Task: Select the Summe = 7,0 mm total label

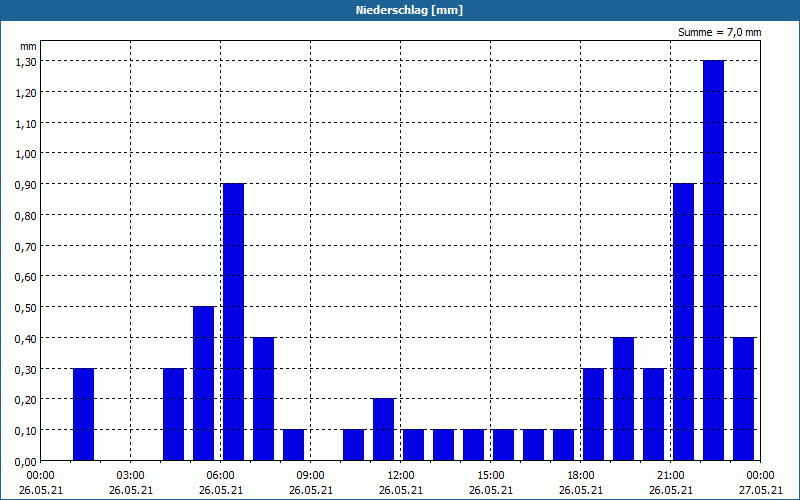Action: click(719, 32)
